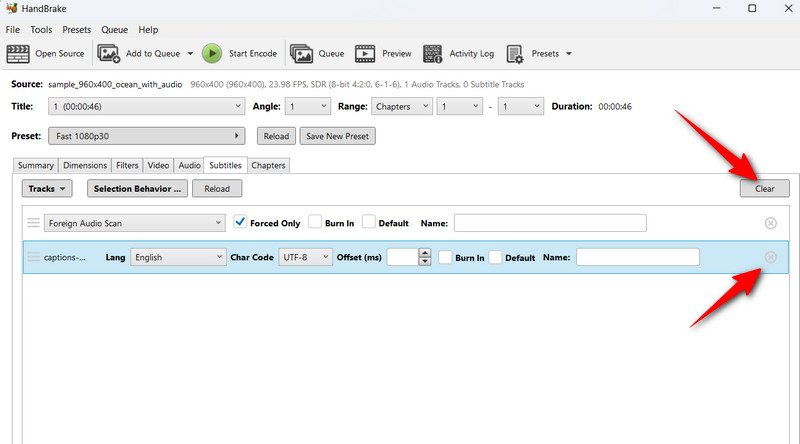Tick Default checkbox on captions row
This screenshot has width=800, height=444.
495,257
